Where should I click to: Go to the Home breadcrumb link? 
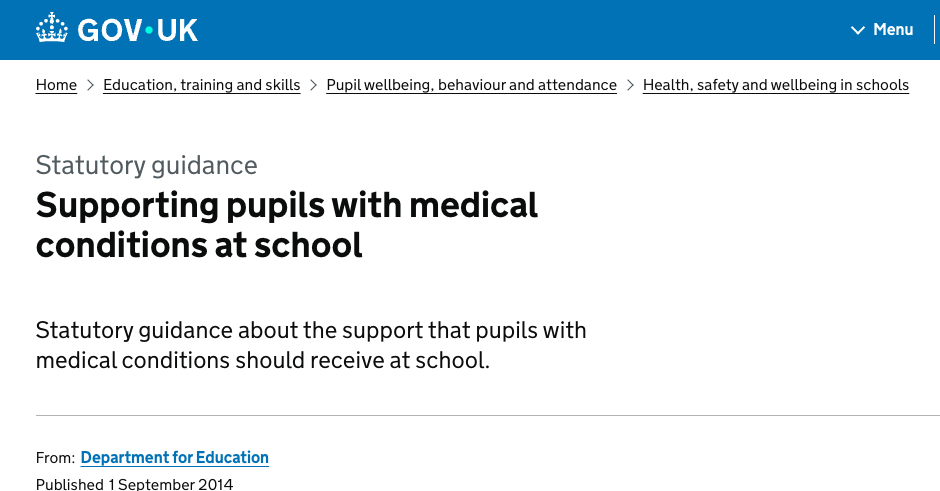(56, 85)
